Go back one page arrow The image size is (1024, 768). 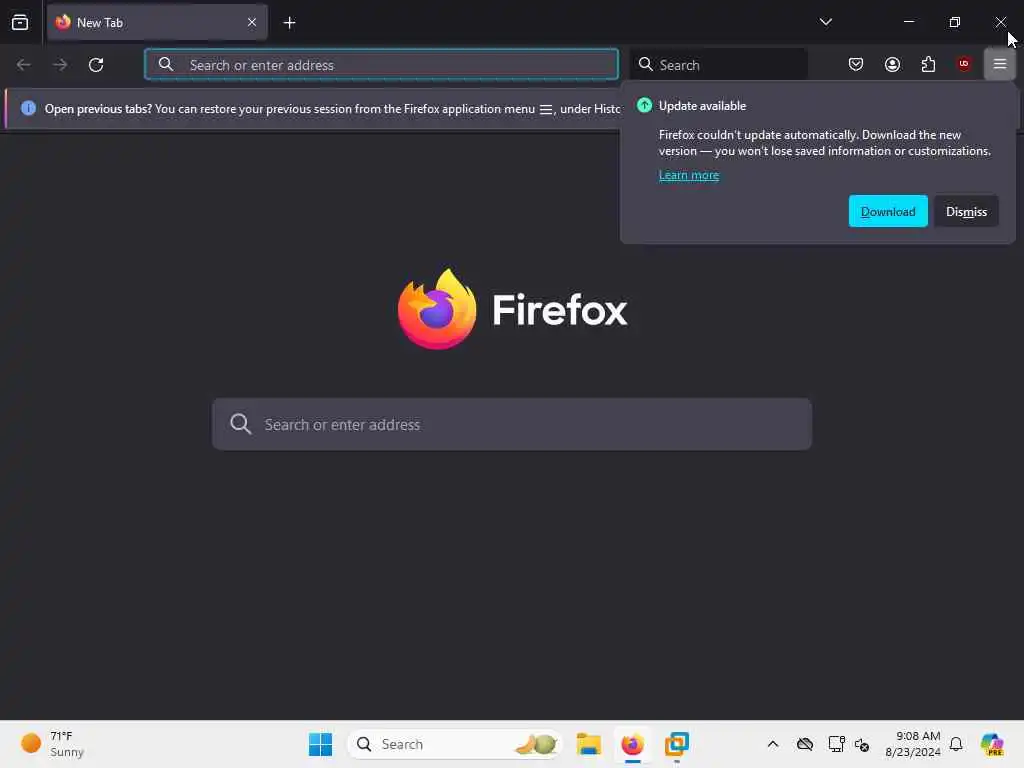click(24, 65)
